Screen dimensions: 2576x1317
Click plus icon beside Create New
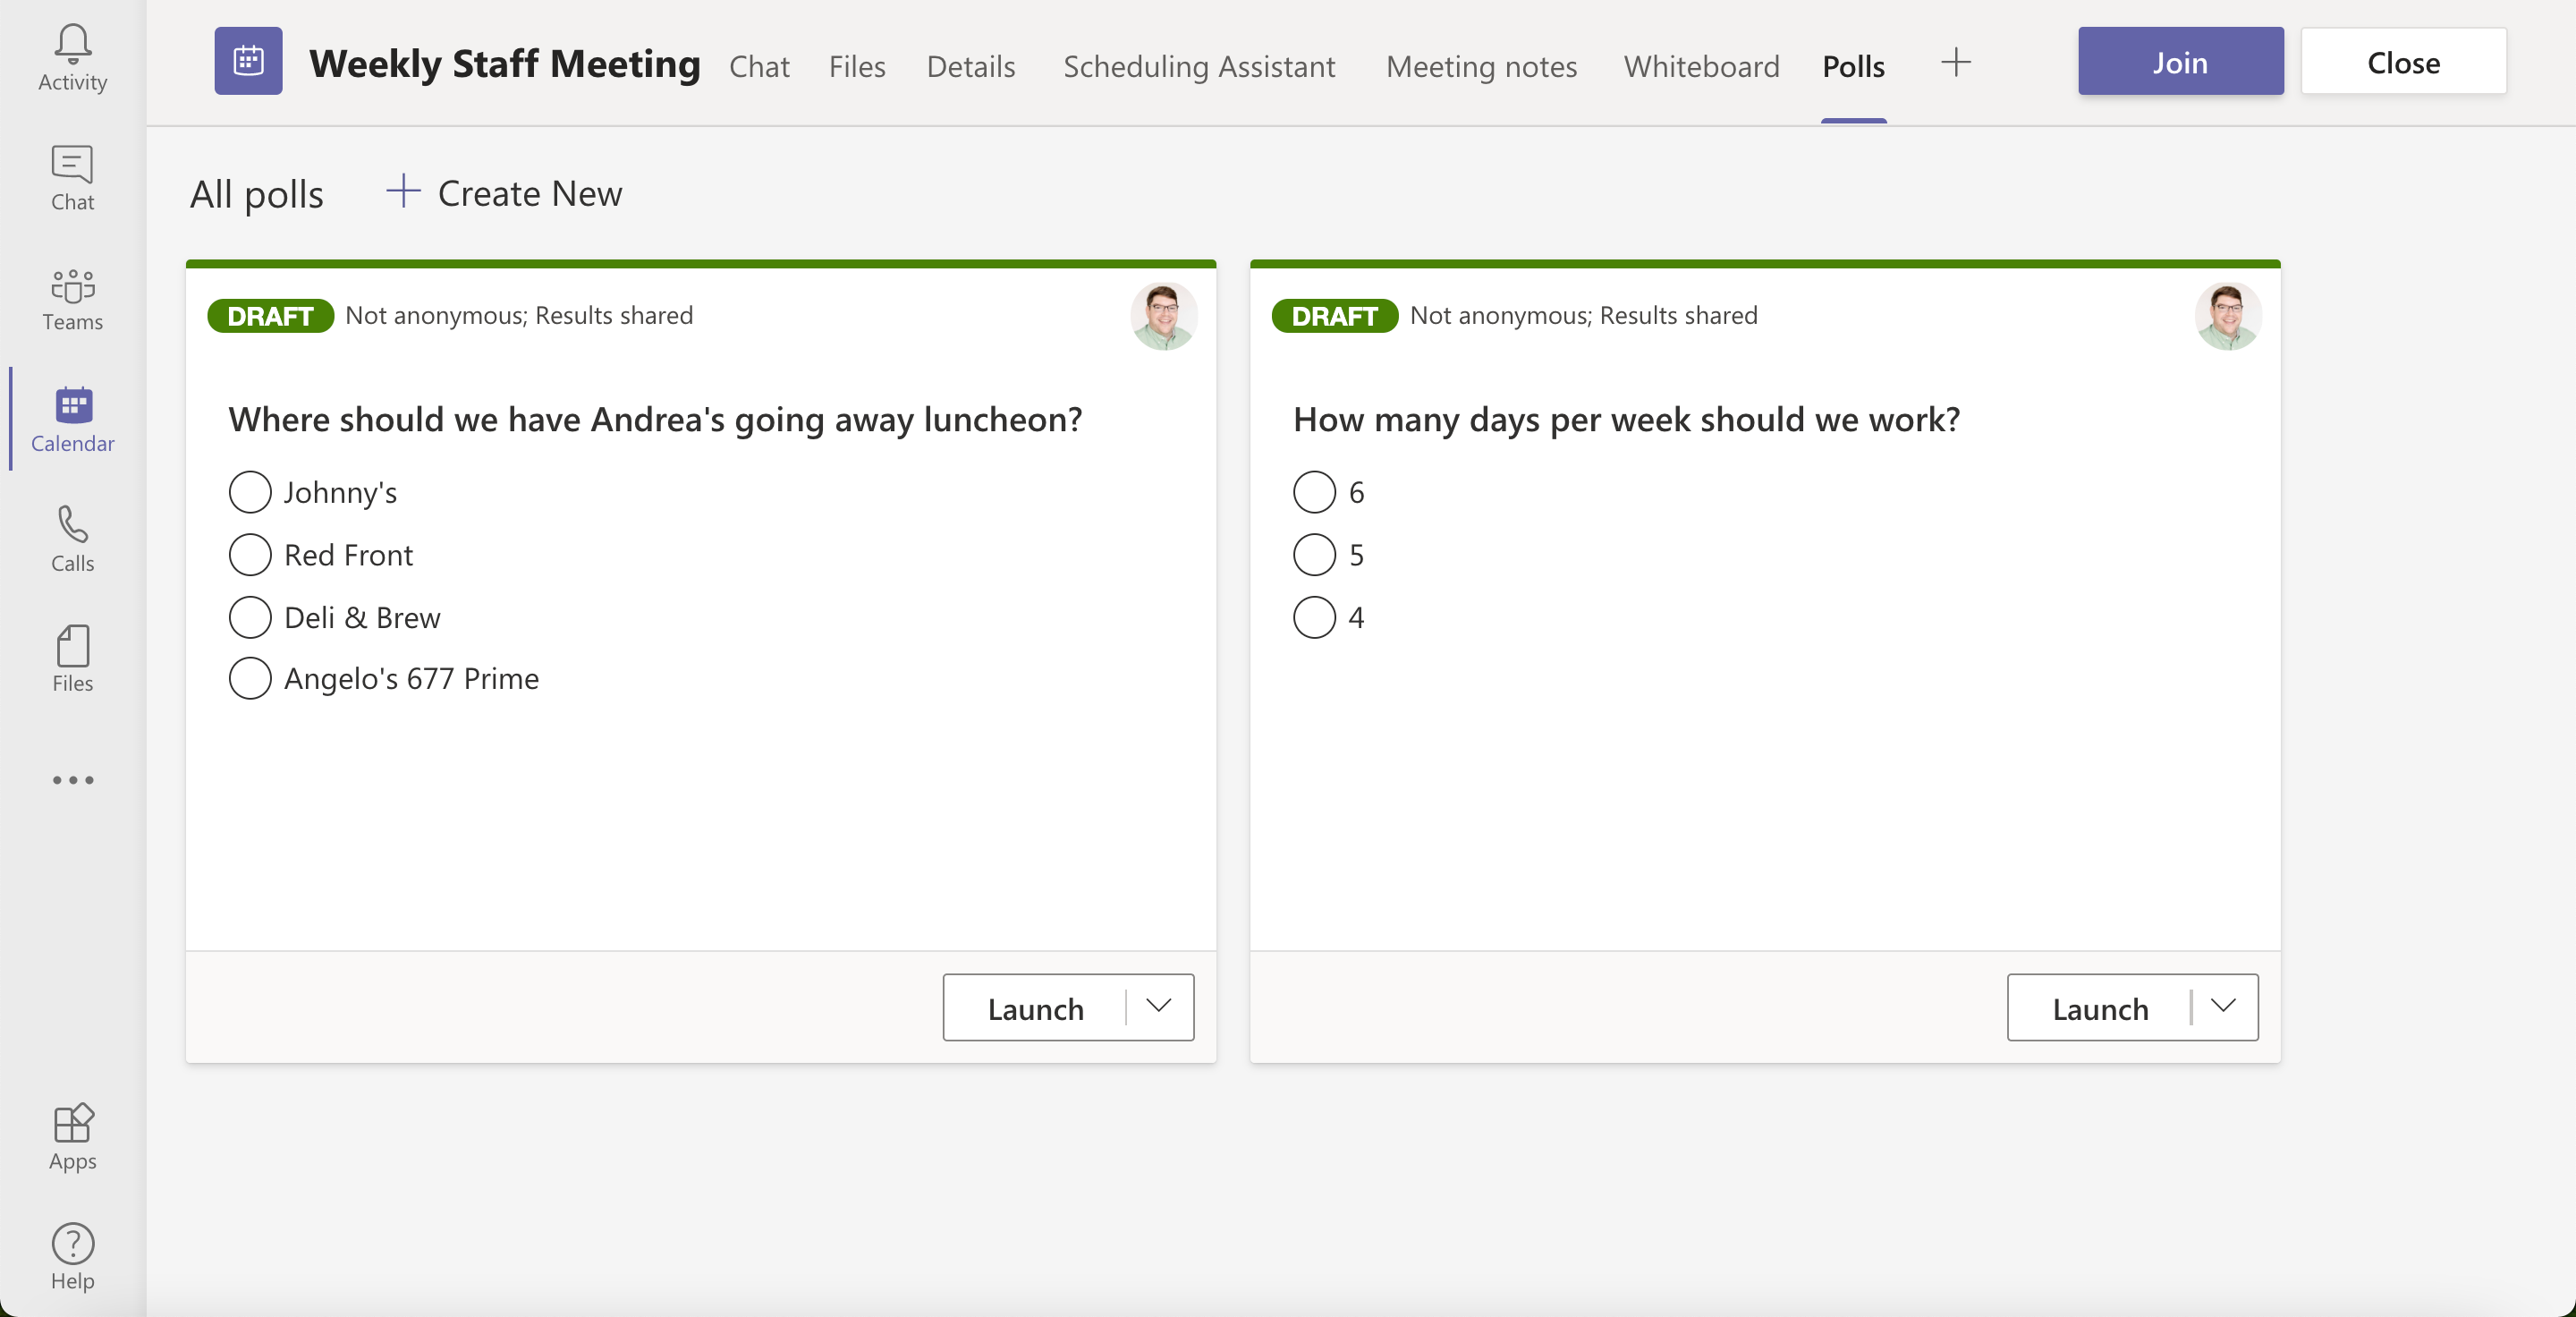(x=403, y=191)
